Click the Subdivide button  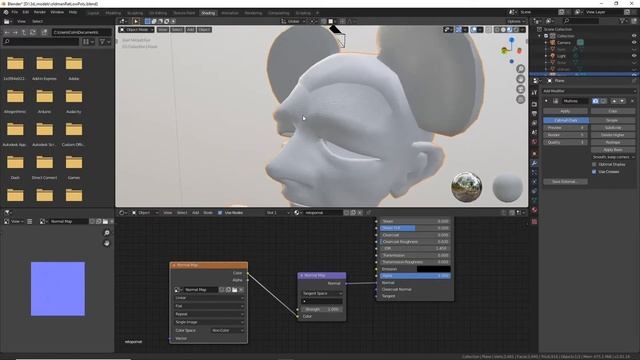tap(613, 128)
